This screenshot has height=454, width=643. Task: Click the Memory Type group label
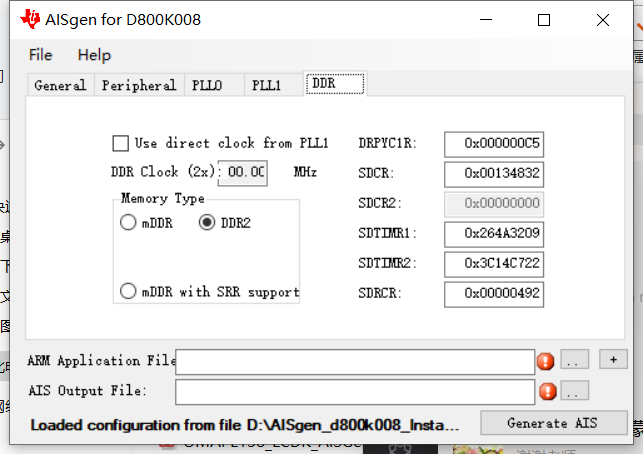(x=163, y=198)
